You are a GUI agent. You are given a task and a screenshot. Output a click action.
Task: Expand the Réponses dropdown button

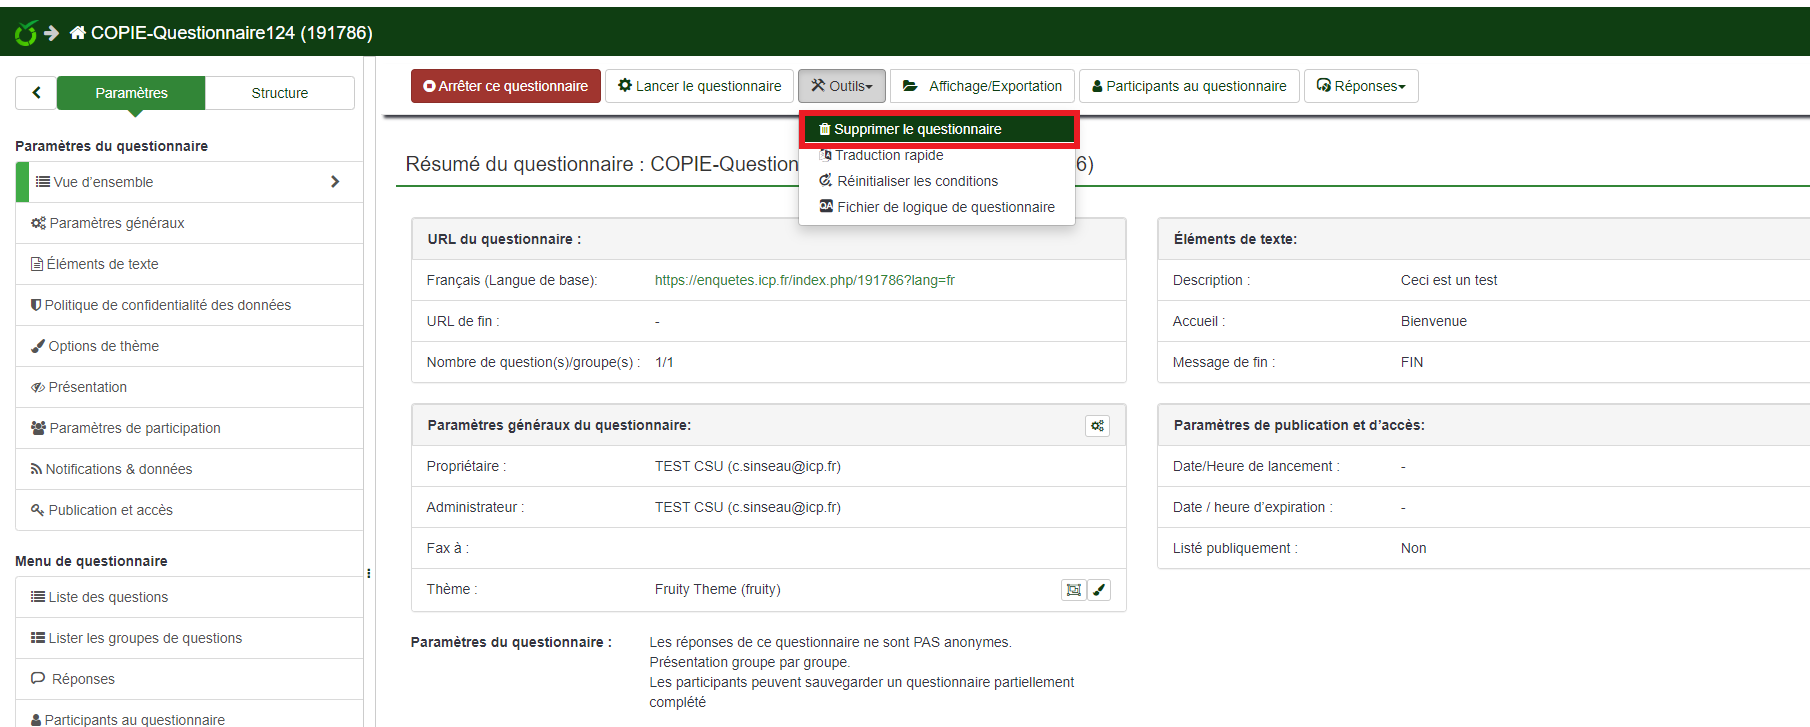1360,86
